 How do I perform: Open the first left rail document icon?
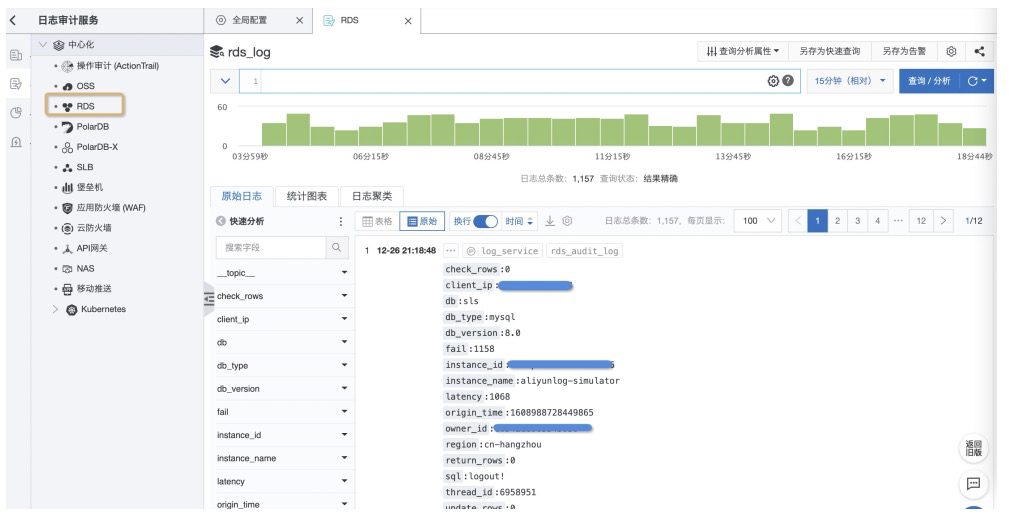16,55
